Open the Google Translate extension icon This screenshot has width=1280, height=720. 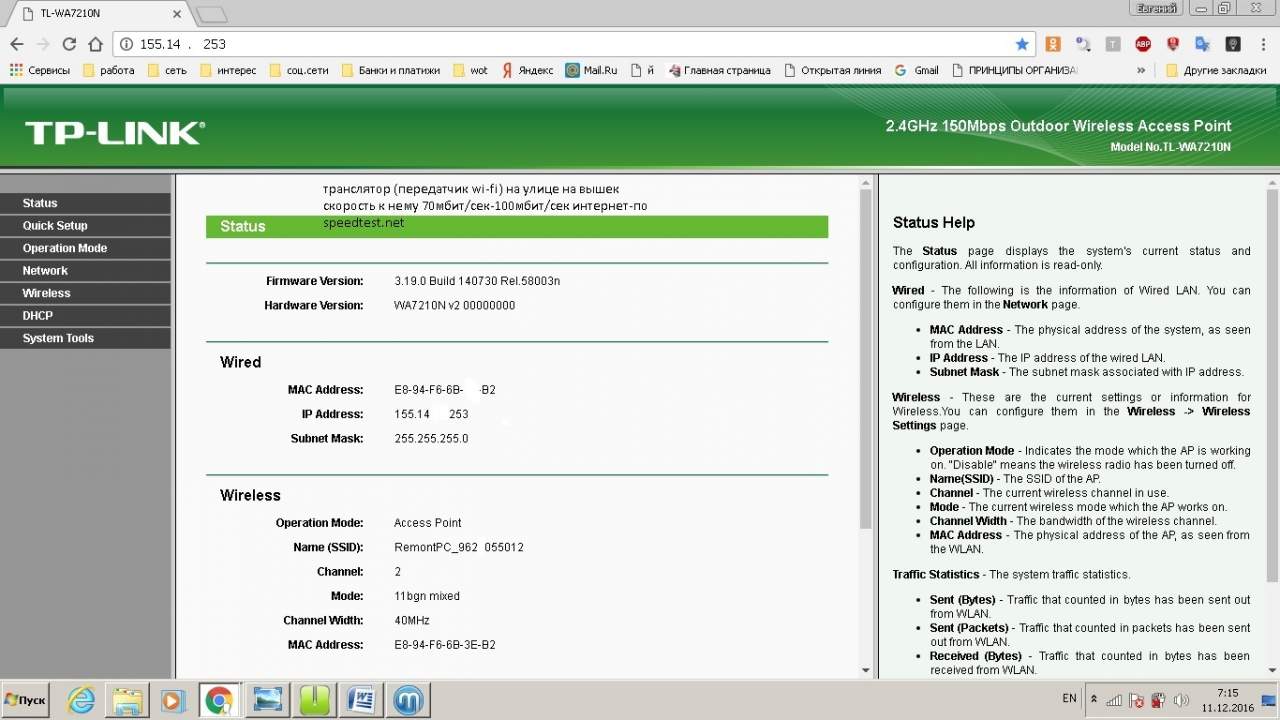(1203, 44)
